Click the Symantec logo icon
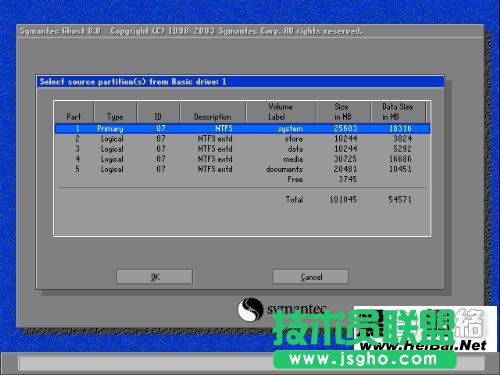 pos(250,309)
